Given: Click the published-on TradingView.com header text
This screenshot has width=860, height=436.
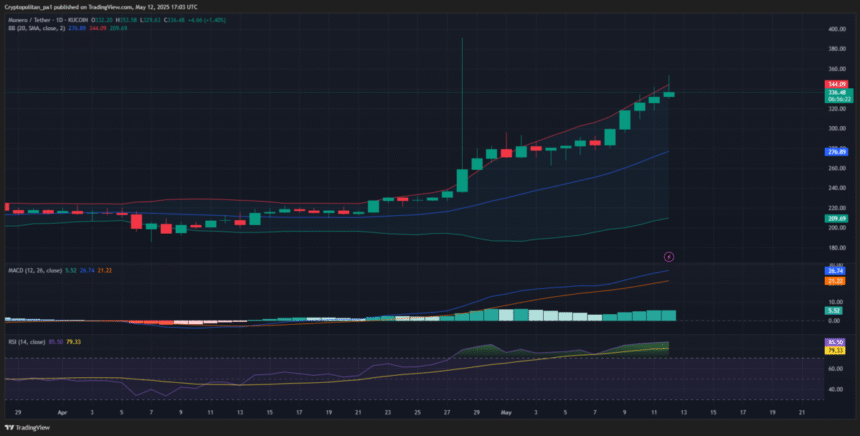Looking at the screenshot, I should click(x=101, y=7).
